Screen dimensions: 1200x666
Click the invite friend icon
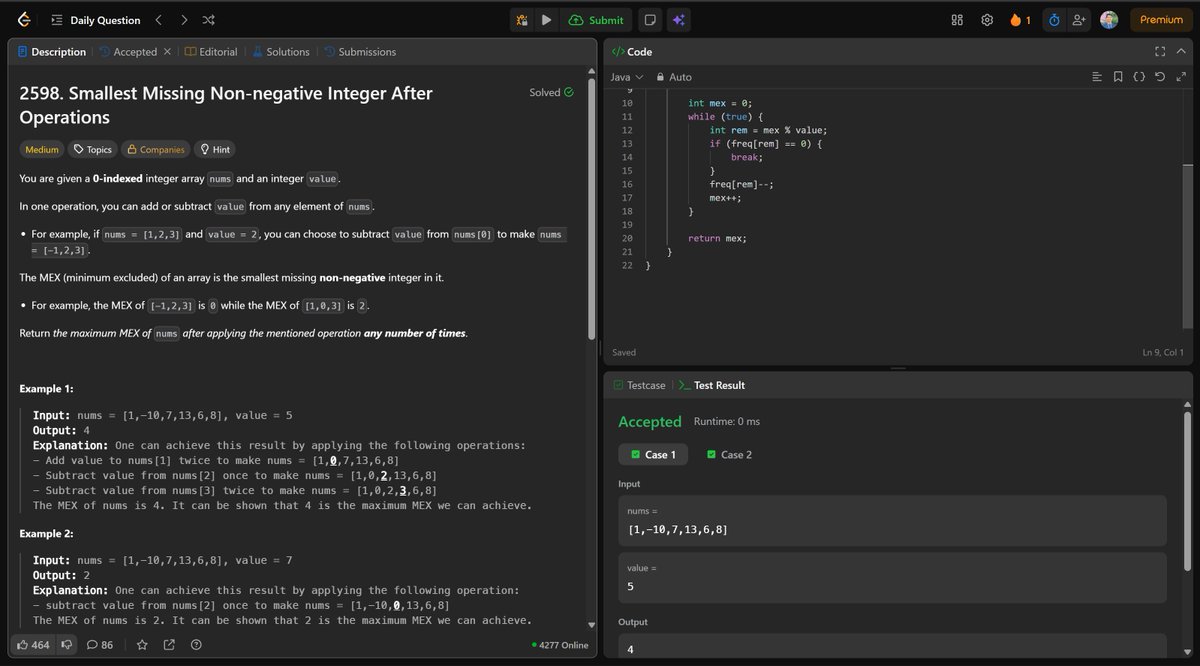pyautogui.click(x=1079, y=20)
